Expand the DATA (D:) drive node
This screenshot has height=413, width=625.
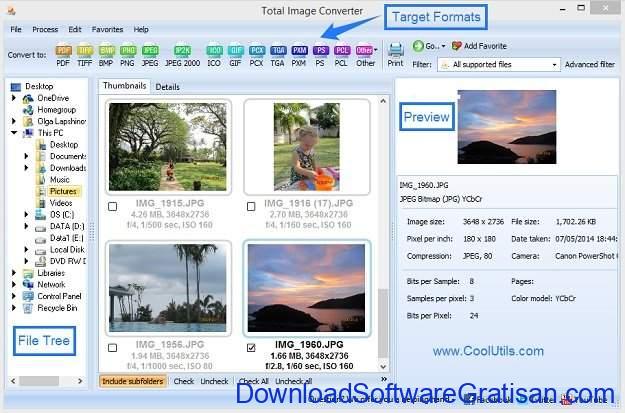[26, 226]
